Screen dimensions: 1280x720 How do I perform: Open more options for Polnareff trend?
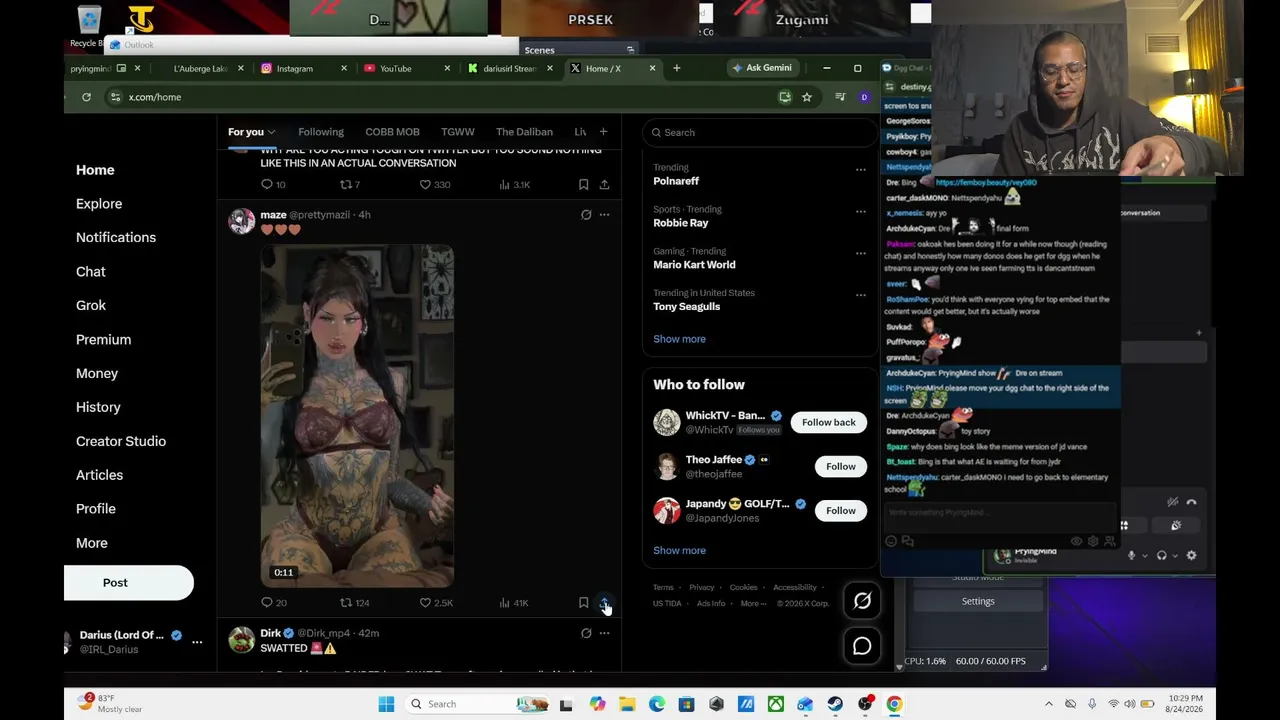(860, 170)
